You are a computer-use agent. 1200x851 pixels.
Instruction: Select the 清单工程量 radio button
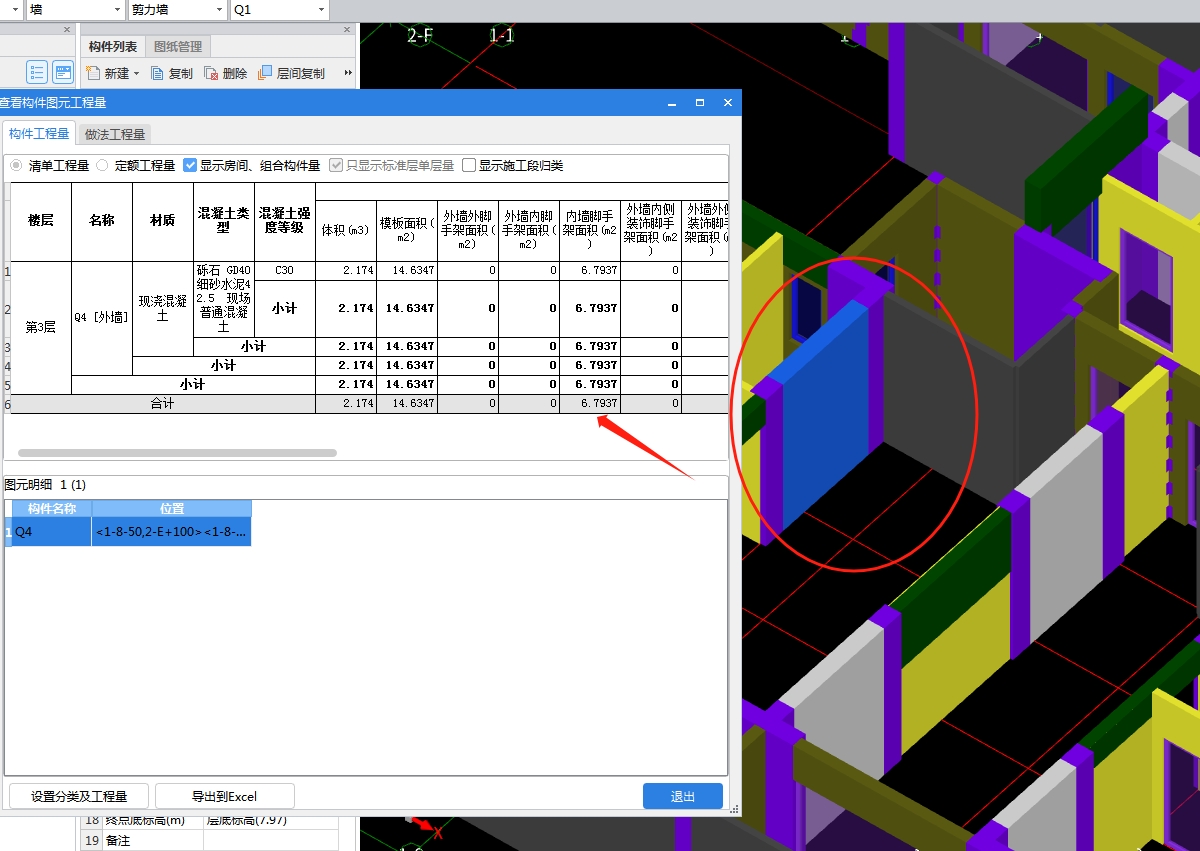[x=16, y=165]
